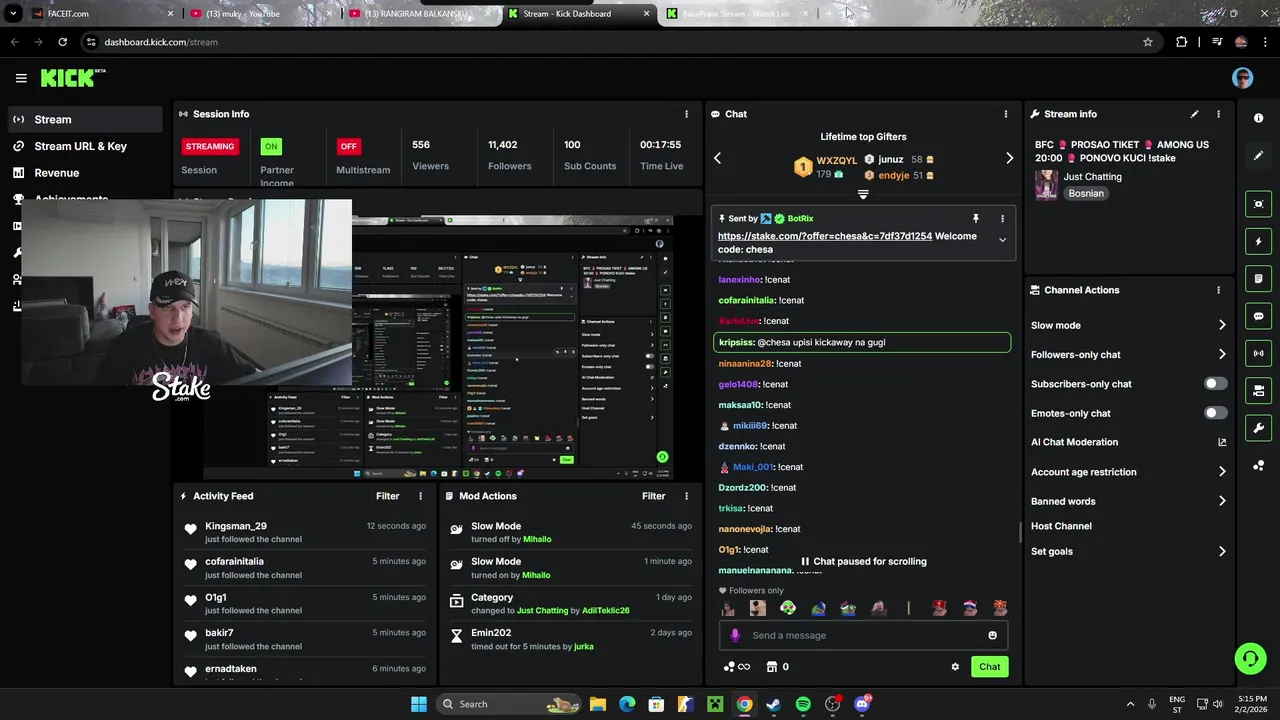Toggle the wrench widget icon in sidebar
Image resolution: width=1280 pixels, height=720 pixels.
click(x=1258, y=428)
